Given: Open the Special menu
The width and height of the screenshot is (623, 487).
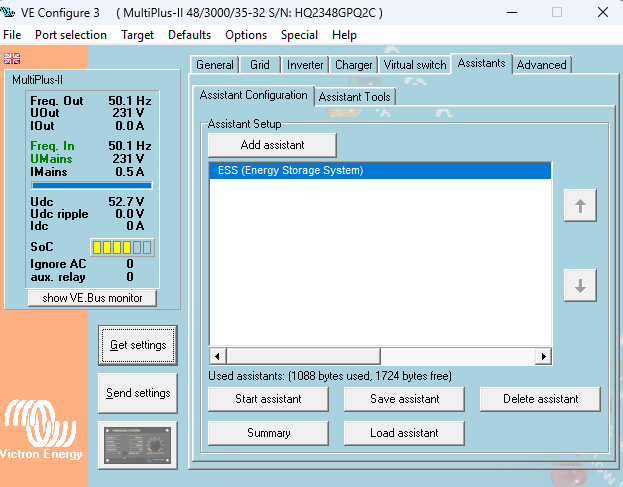Looking at the screenshot, I should click(299, 35).
